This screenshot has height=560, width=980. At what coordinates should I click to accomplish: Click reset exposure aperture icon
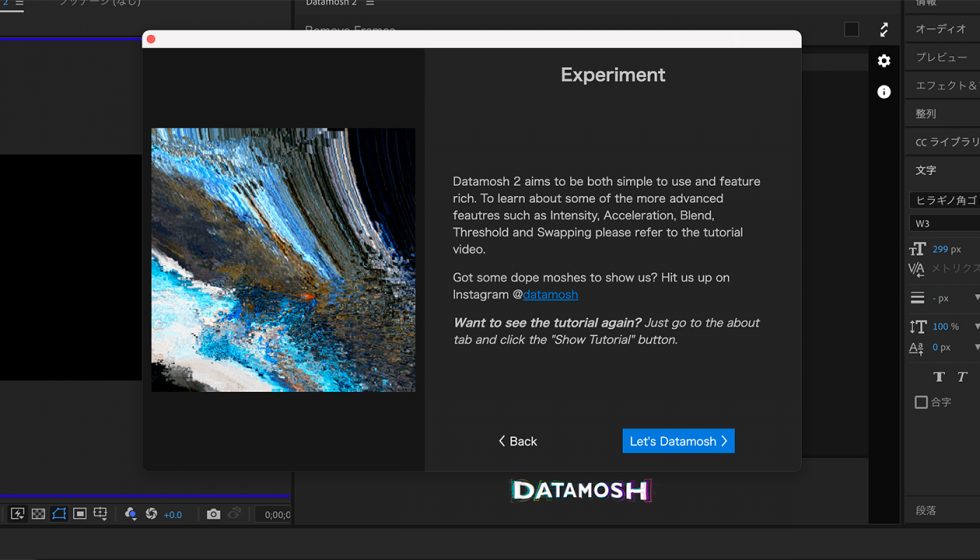tap(151, 514)
